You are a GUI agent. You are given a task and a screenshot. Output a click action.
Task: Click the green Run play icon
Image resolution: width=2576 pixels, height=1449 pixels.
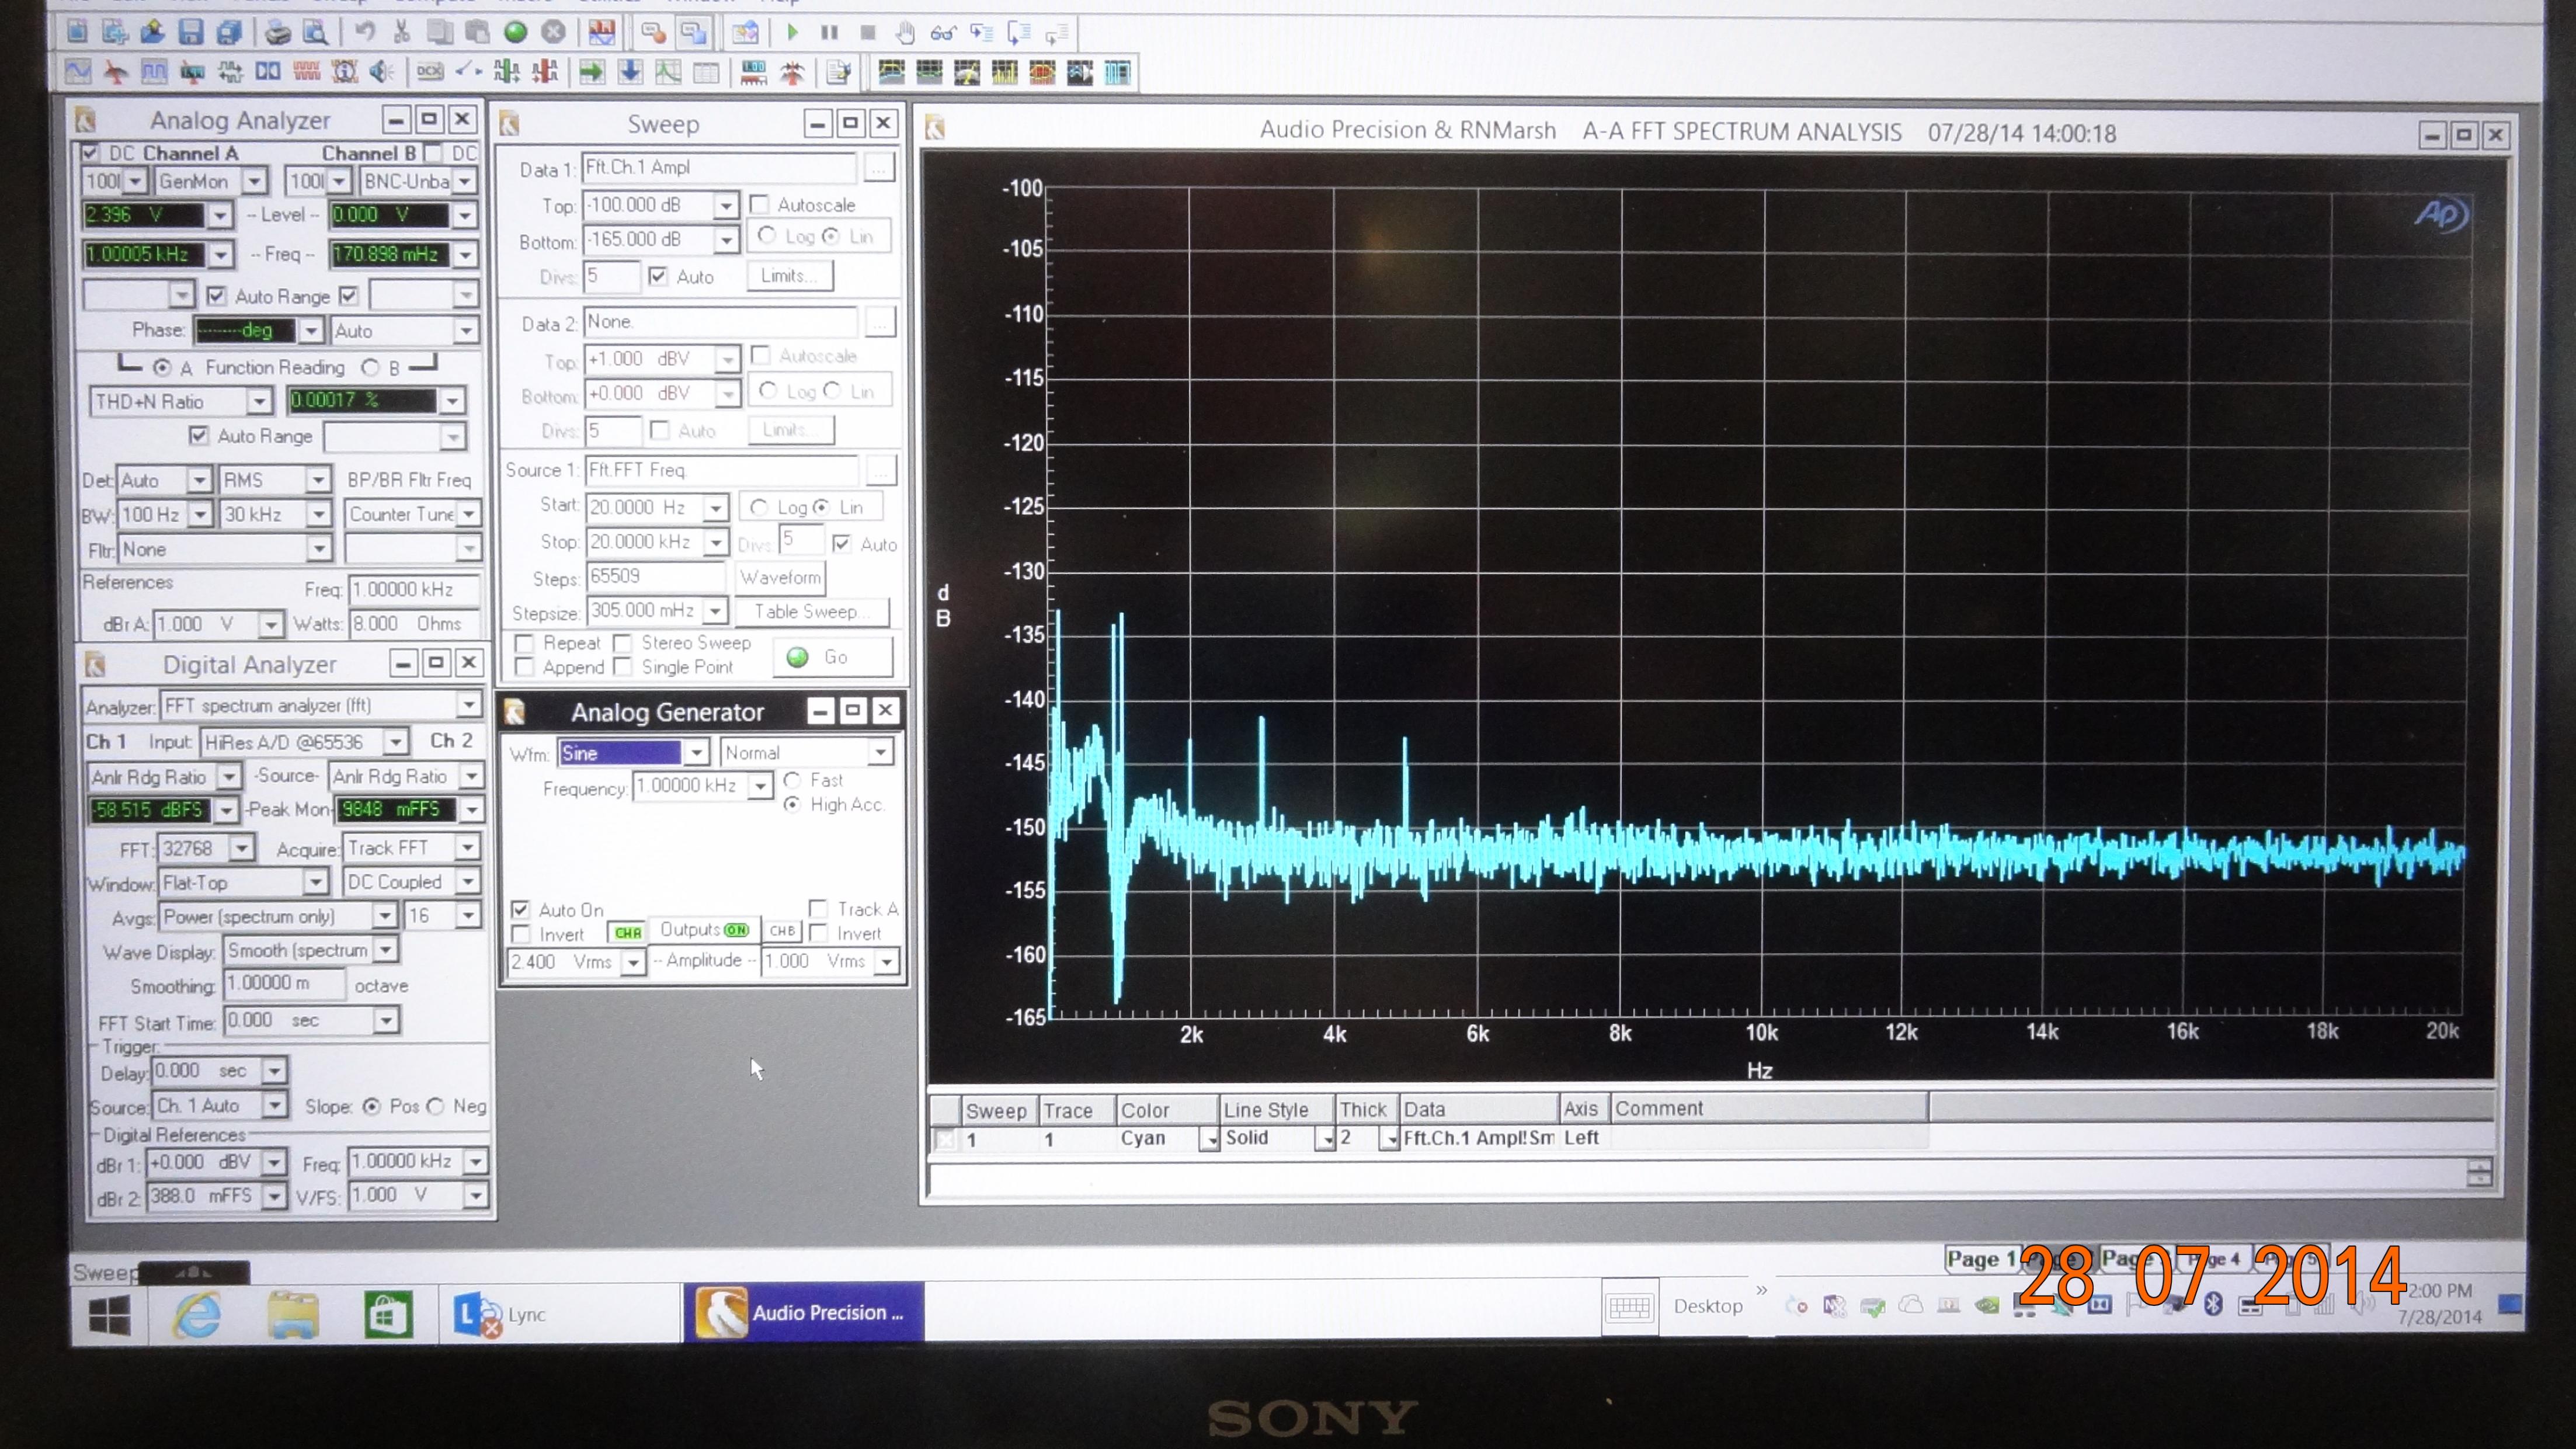[792, 32]
